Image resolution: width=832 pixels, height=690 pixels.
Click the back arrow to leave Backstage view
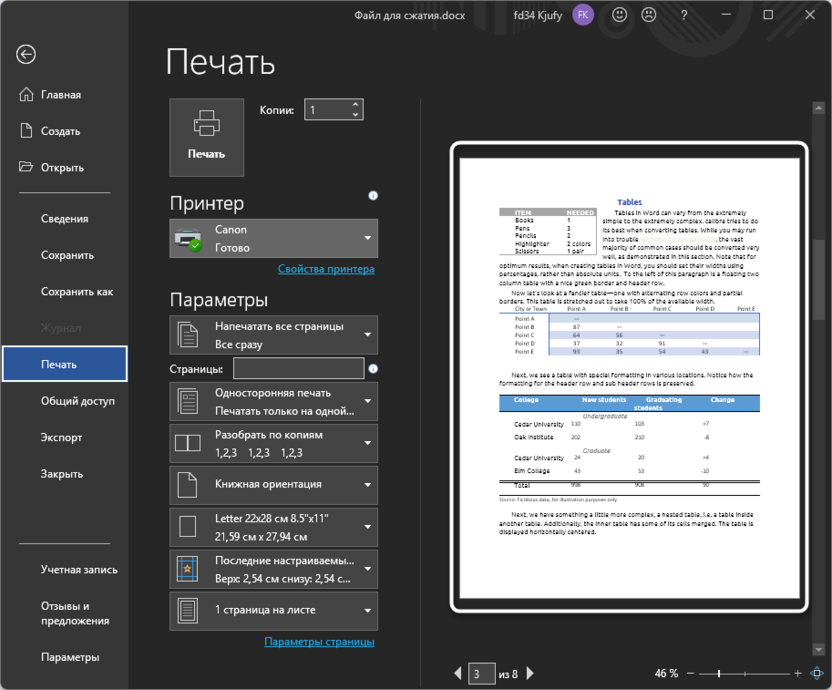pos(25,55)
